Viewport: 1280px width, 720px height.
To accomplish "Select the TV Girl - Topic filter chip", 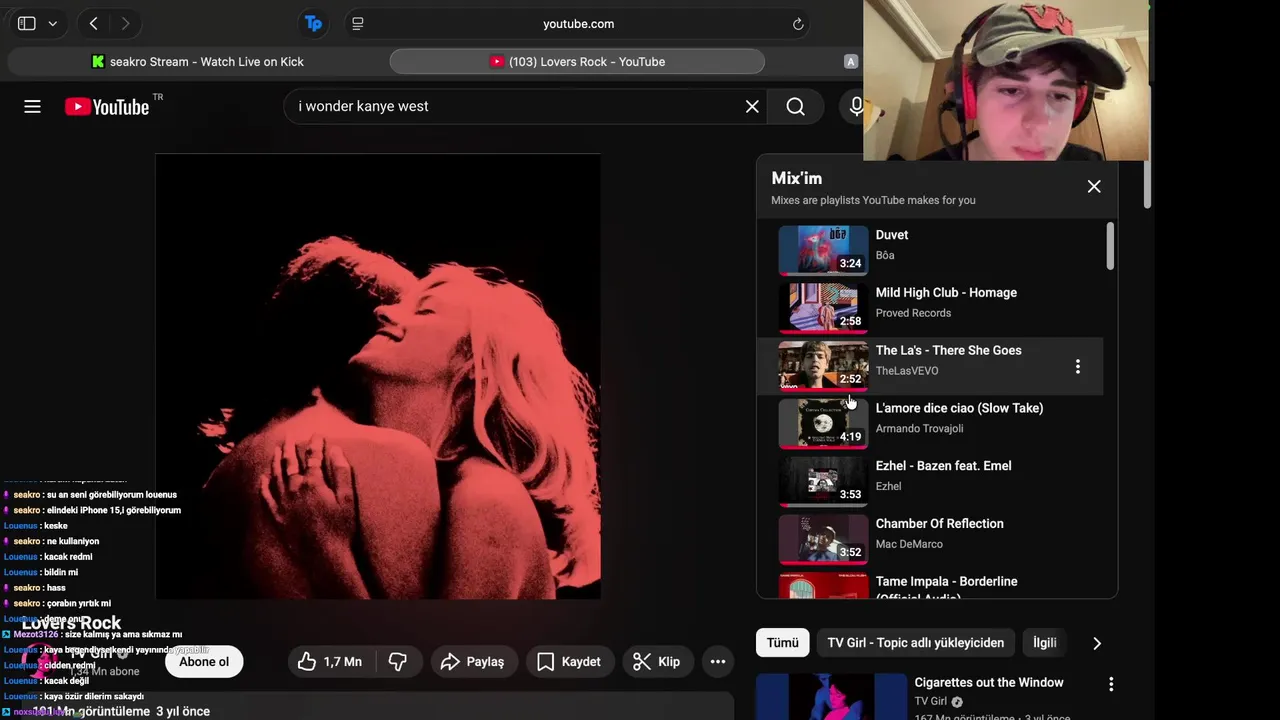I will pyautogui.click(x=916, y=642).
